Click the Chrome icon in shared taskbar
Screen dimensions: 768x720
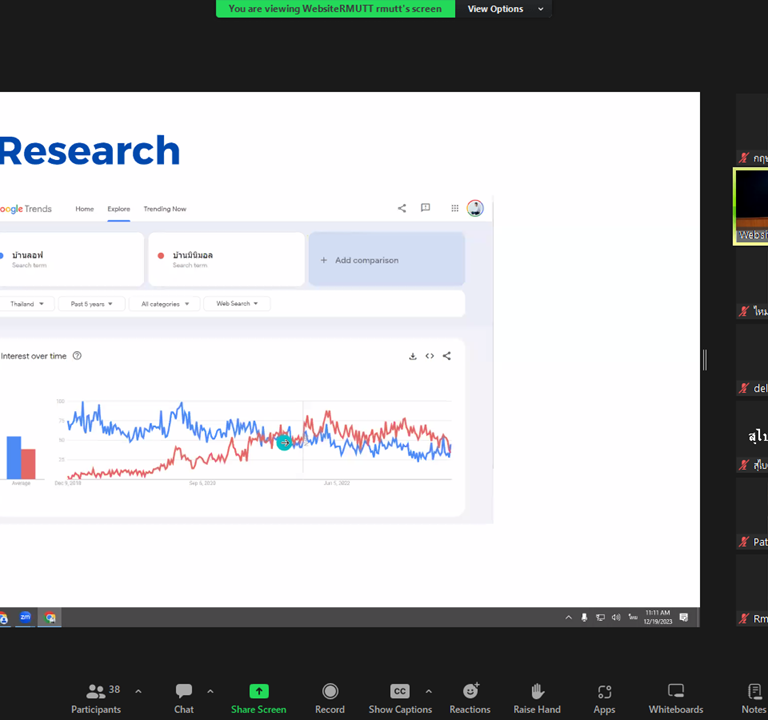click(x=49, y=618)
